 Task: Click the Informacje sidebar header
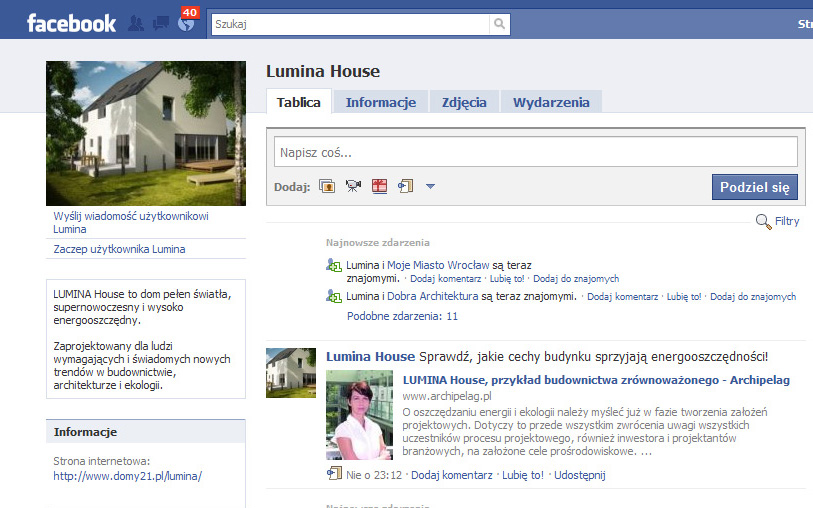click(146, 432)
